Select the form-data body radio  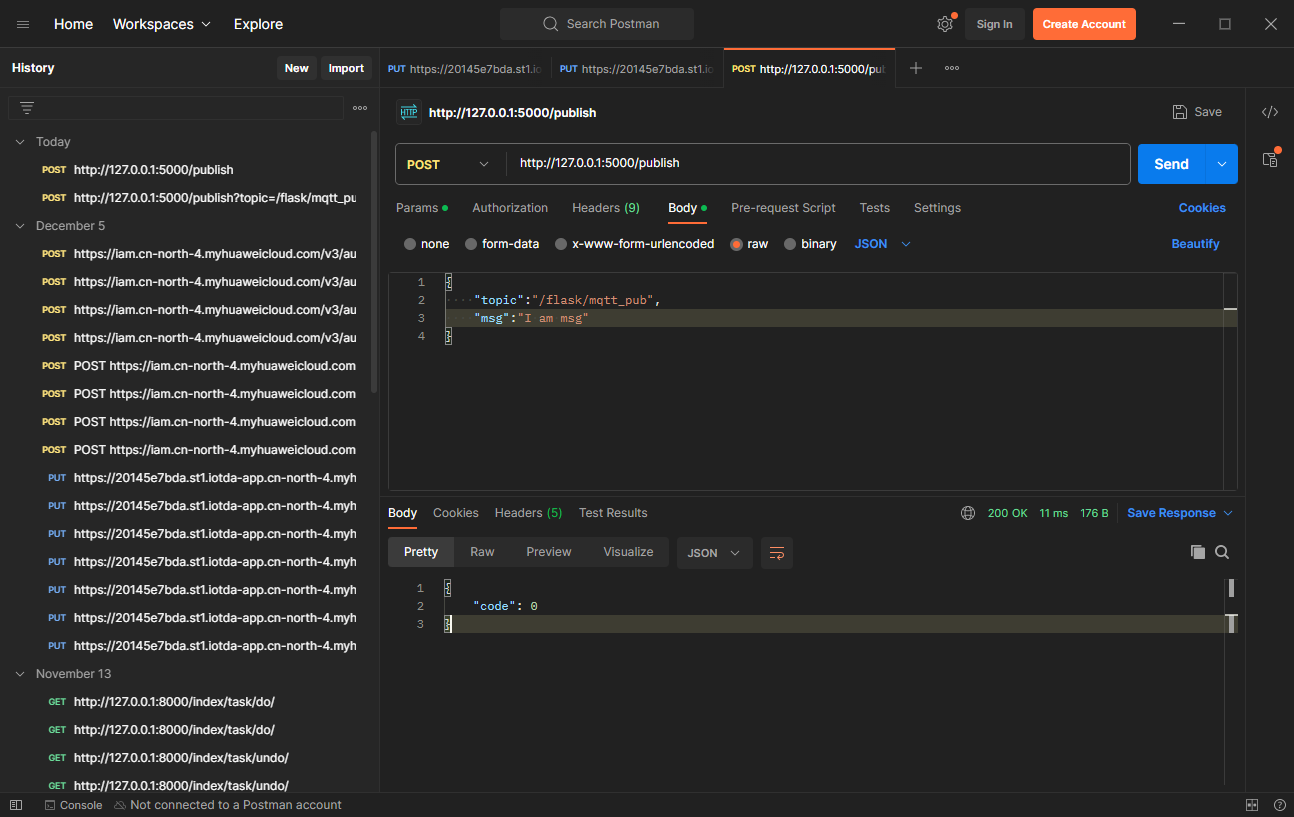tap(471, 244)
